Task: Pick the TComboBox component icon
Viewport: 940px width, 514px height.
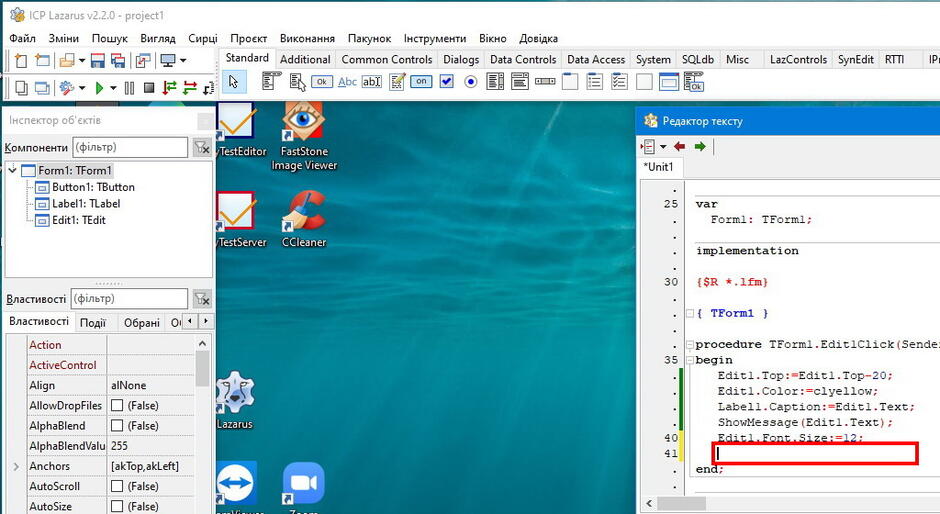Action: [520, 81]
